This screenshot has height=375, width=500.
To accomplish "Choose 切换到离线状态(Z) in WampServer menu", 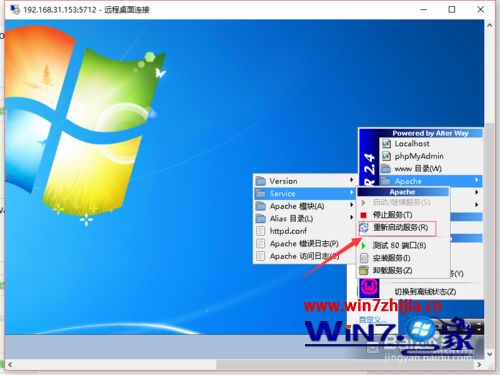I will pyautogui.click(x=425, y=292).
